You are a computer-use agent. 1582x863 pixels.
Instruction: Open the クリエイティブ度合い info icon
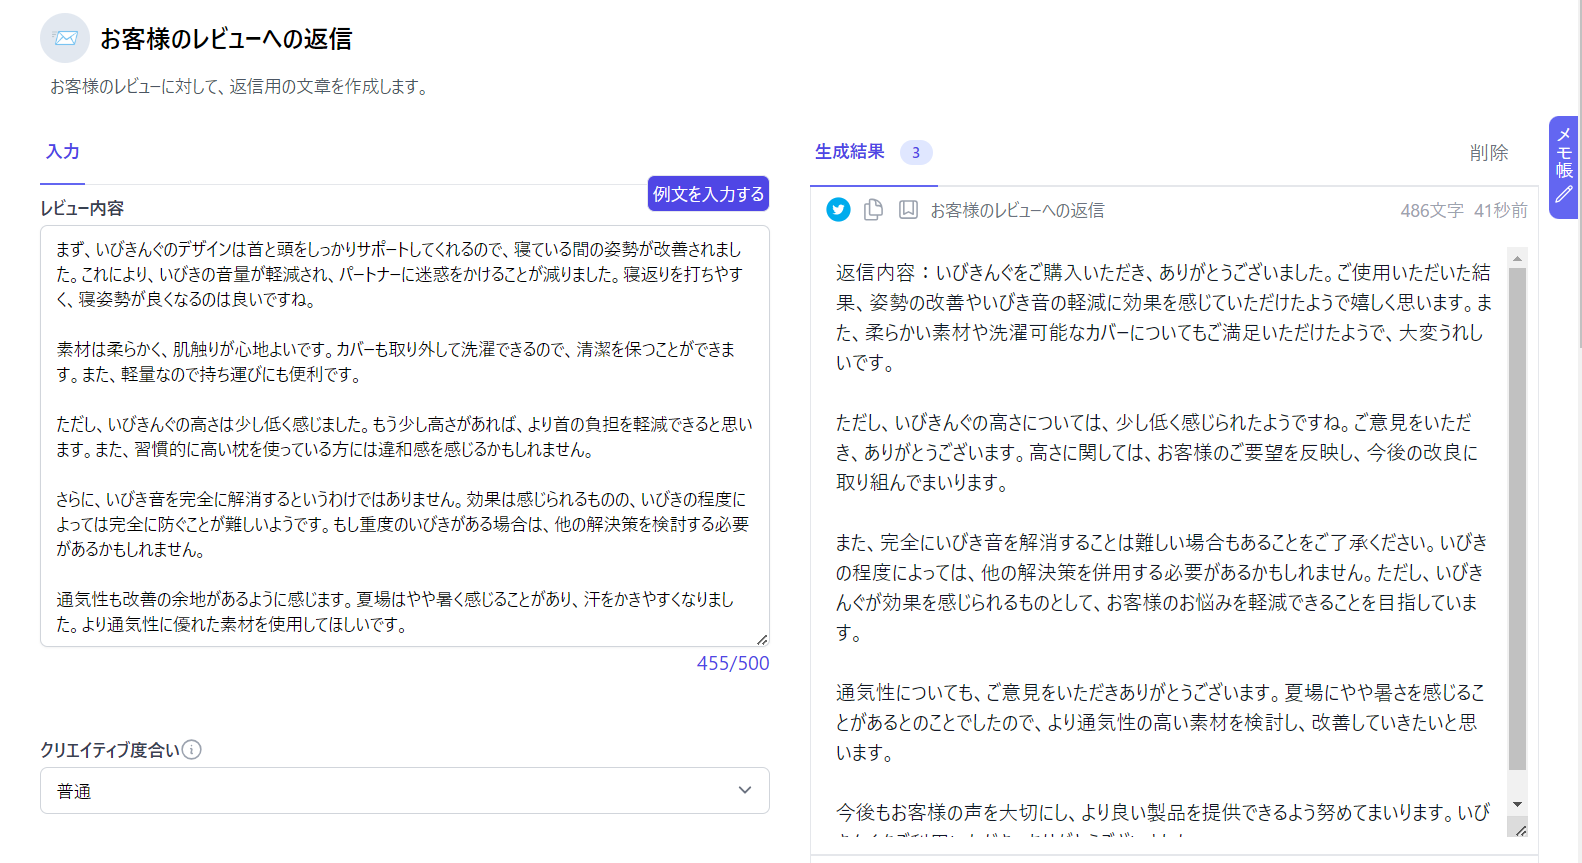point(192,749)
